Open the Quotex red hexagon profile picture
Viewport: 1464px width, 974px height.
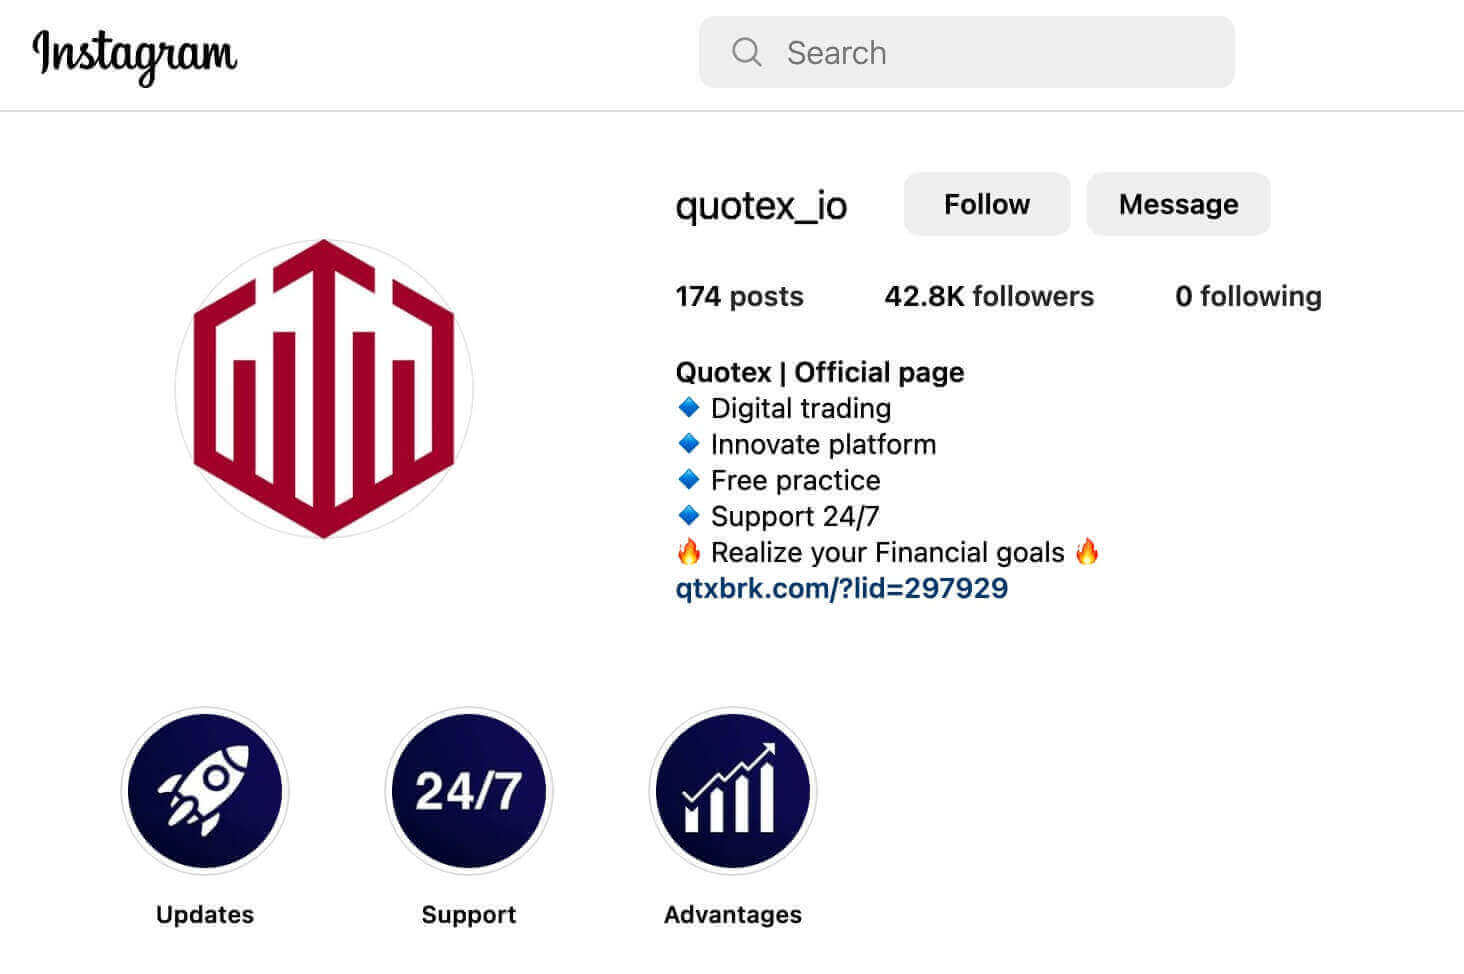point(324,388)
